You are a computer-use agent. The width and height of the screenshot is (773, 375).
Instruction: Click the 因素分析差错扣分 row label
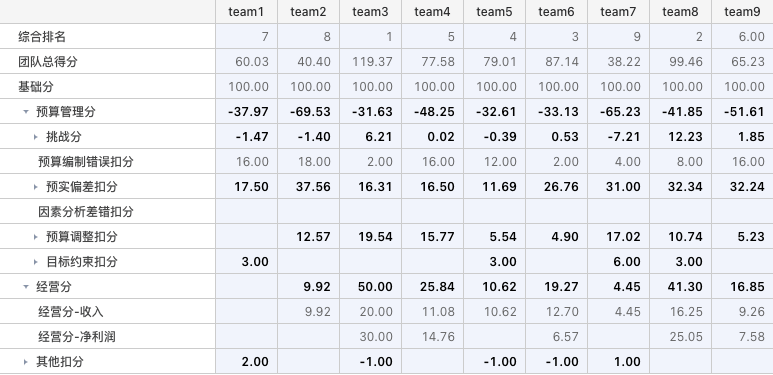(x=86, y=212)
